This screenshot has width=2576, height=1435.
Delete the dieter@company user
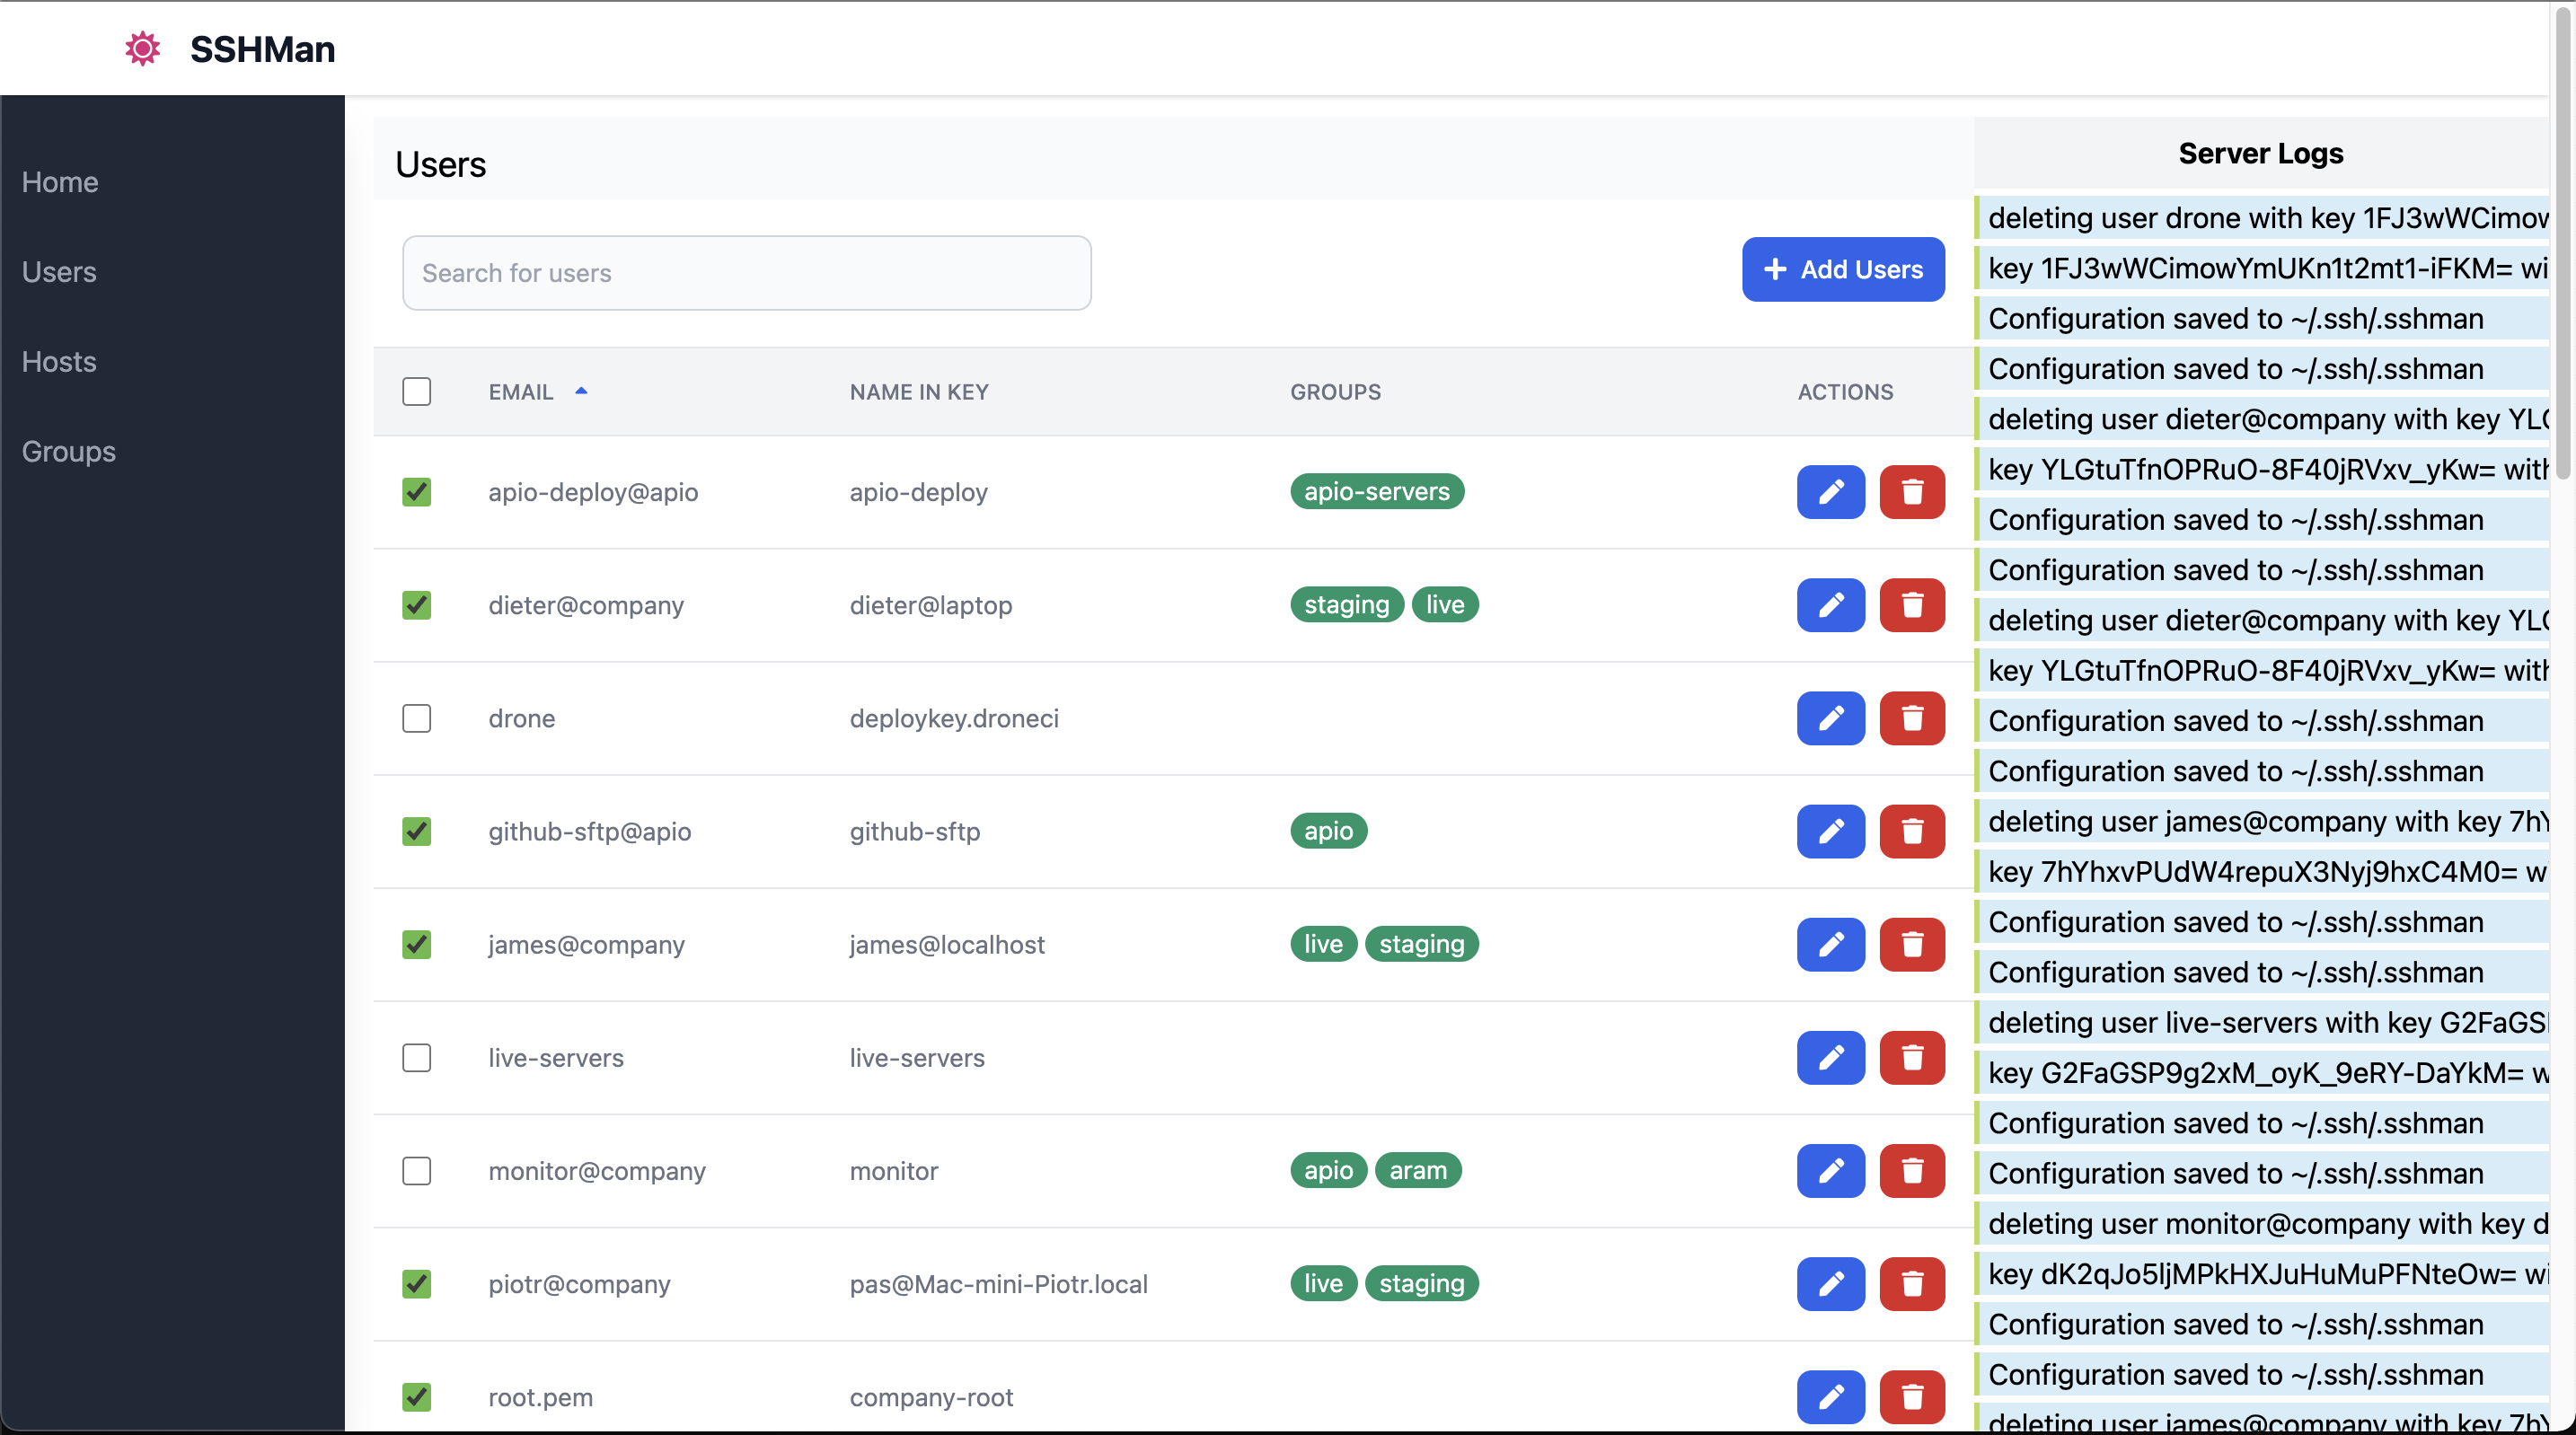pos(1911,605)
